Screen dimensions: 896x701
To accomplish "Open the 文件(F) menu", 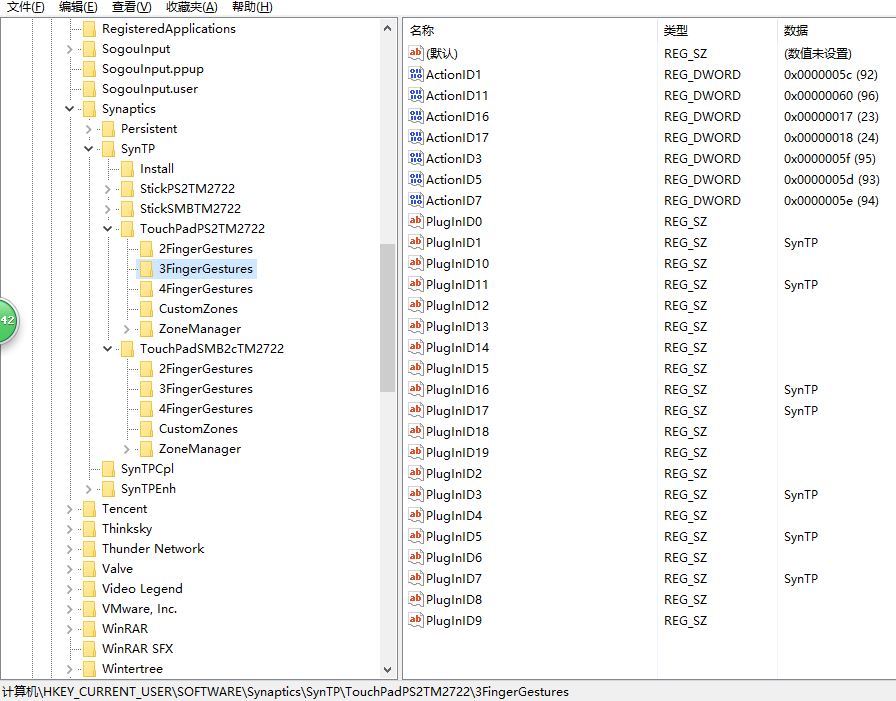I will point(25,7).
